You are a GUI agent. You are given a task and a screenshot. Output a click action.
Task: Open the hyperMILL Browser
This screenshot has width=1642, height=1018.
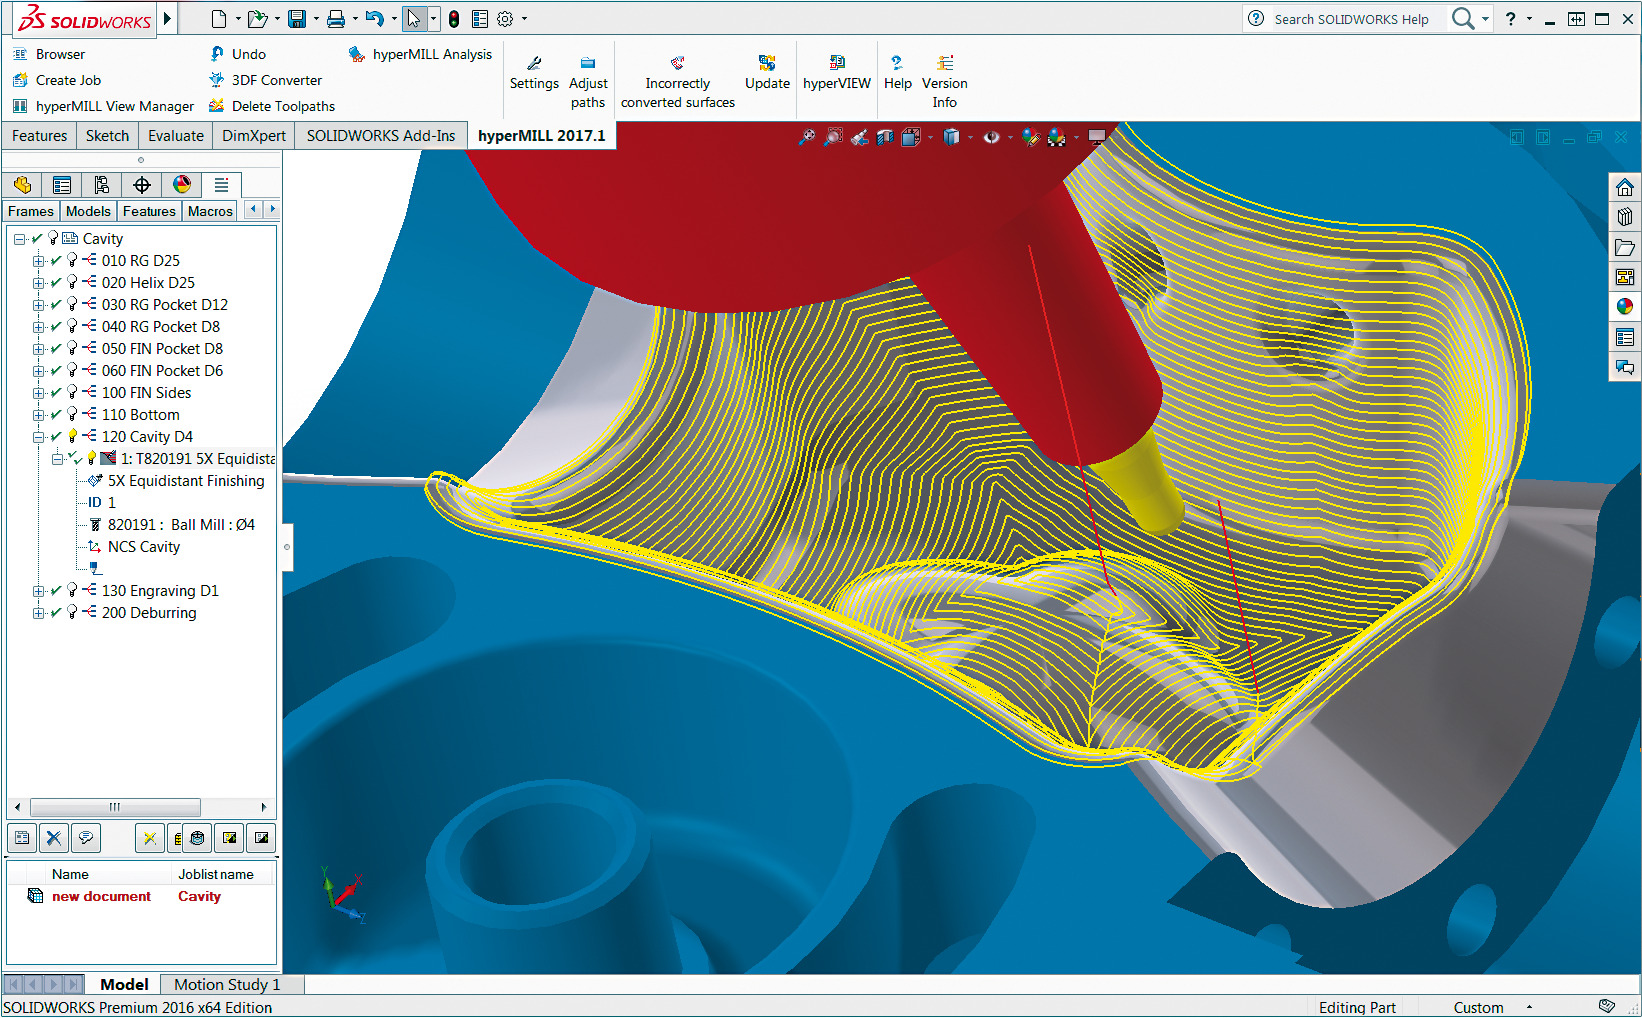coord(49,54)
